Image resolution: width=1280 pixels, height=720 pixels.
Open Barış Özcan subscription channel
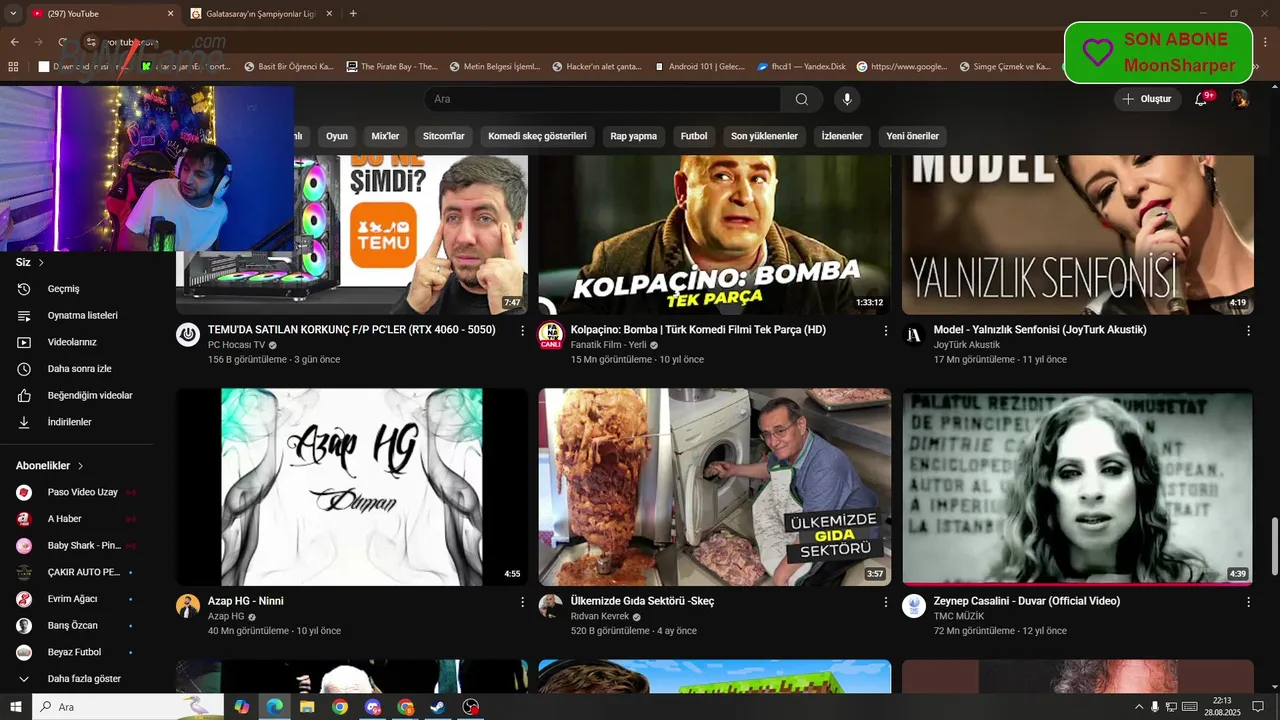click(77, 626)
